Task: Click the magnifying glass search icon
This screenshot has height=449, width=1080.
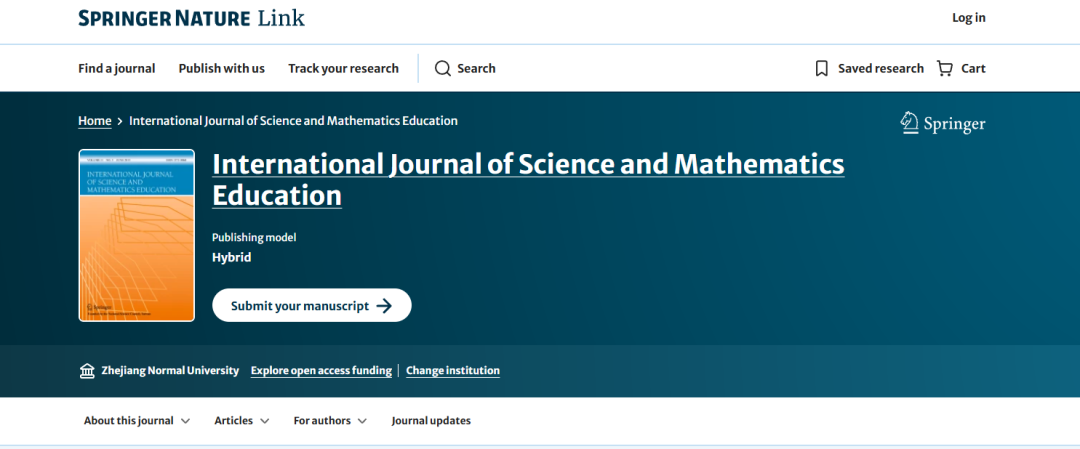Action: click(442, 68)
